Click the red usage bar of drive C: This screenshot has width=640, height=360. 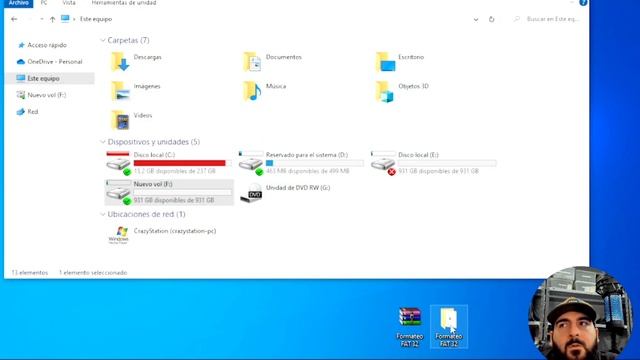tap(182, 163)
